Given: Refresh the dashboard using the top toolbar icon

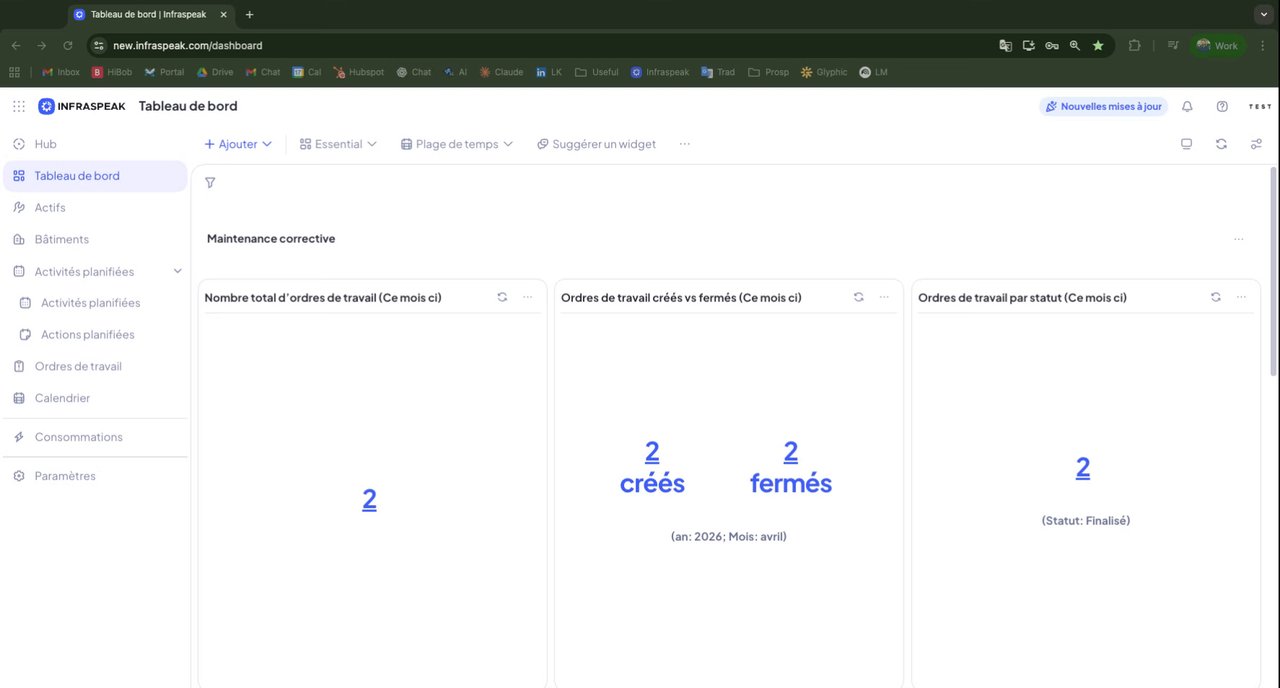Looking at the screenshot, I should pos(1221,144).
